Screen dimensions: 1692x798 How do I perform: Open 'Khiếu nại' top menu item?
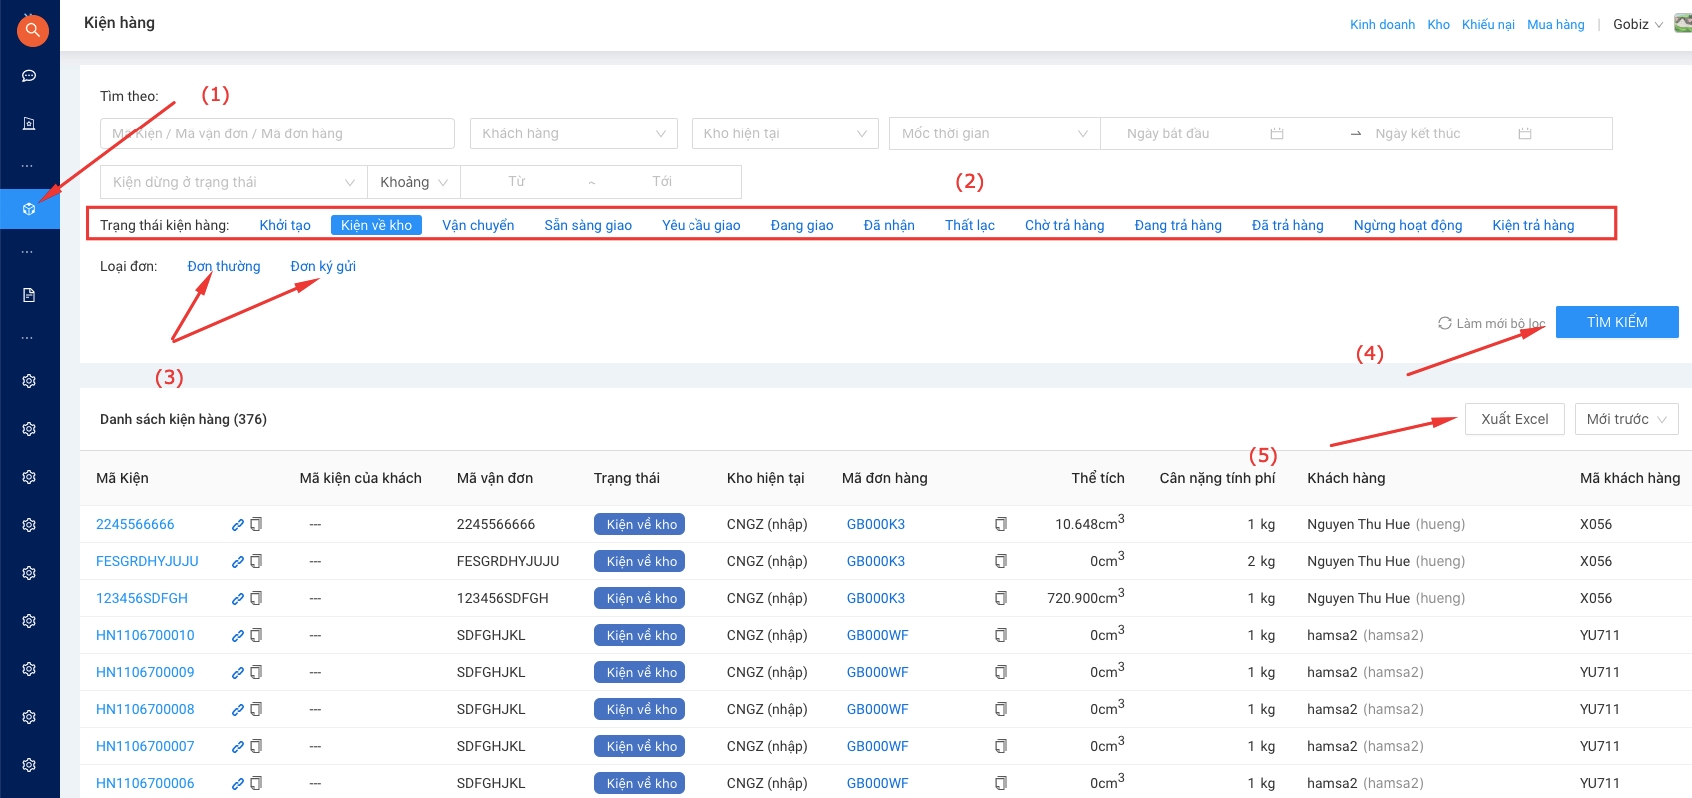1487,25
